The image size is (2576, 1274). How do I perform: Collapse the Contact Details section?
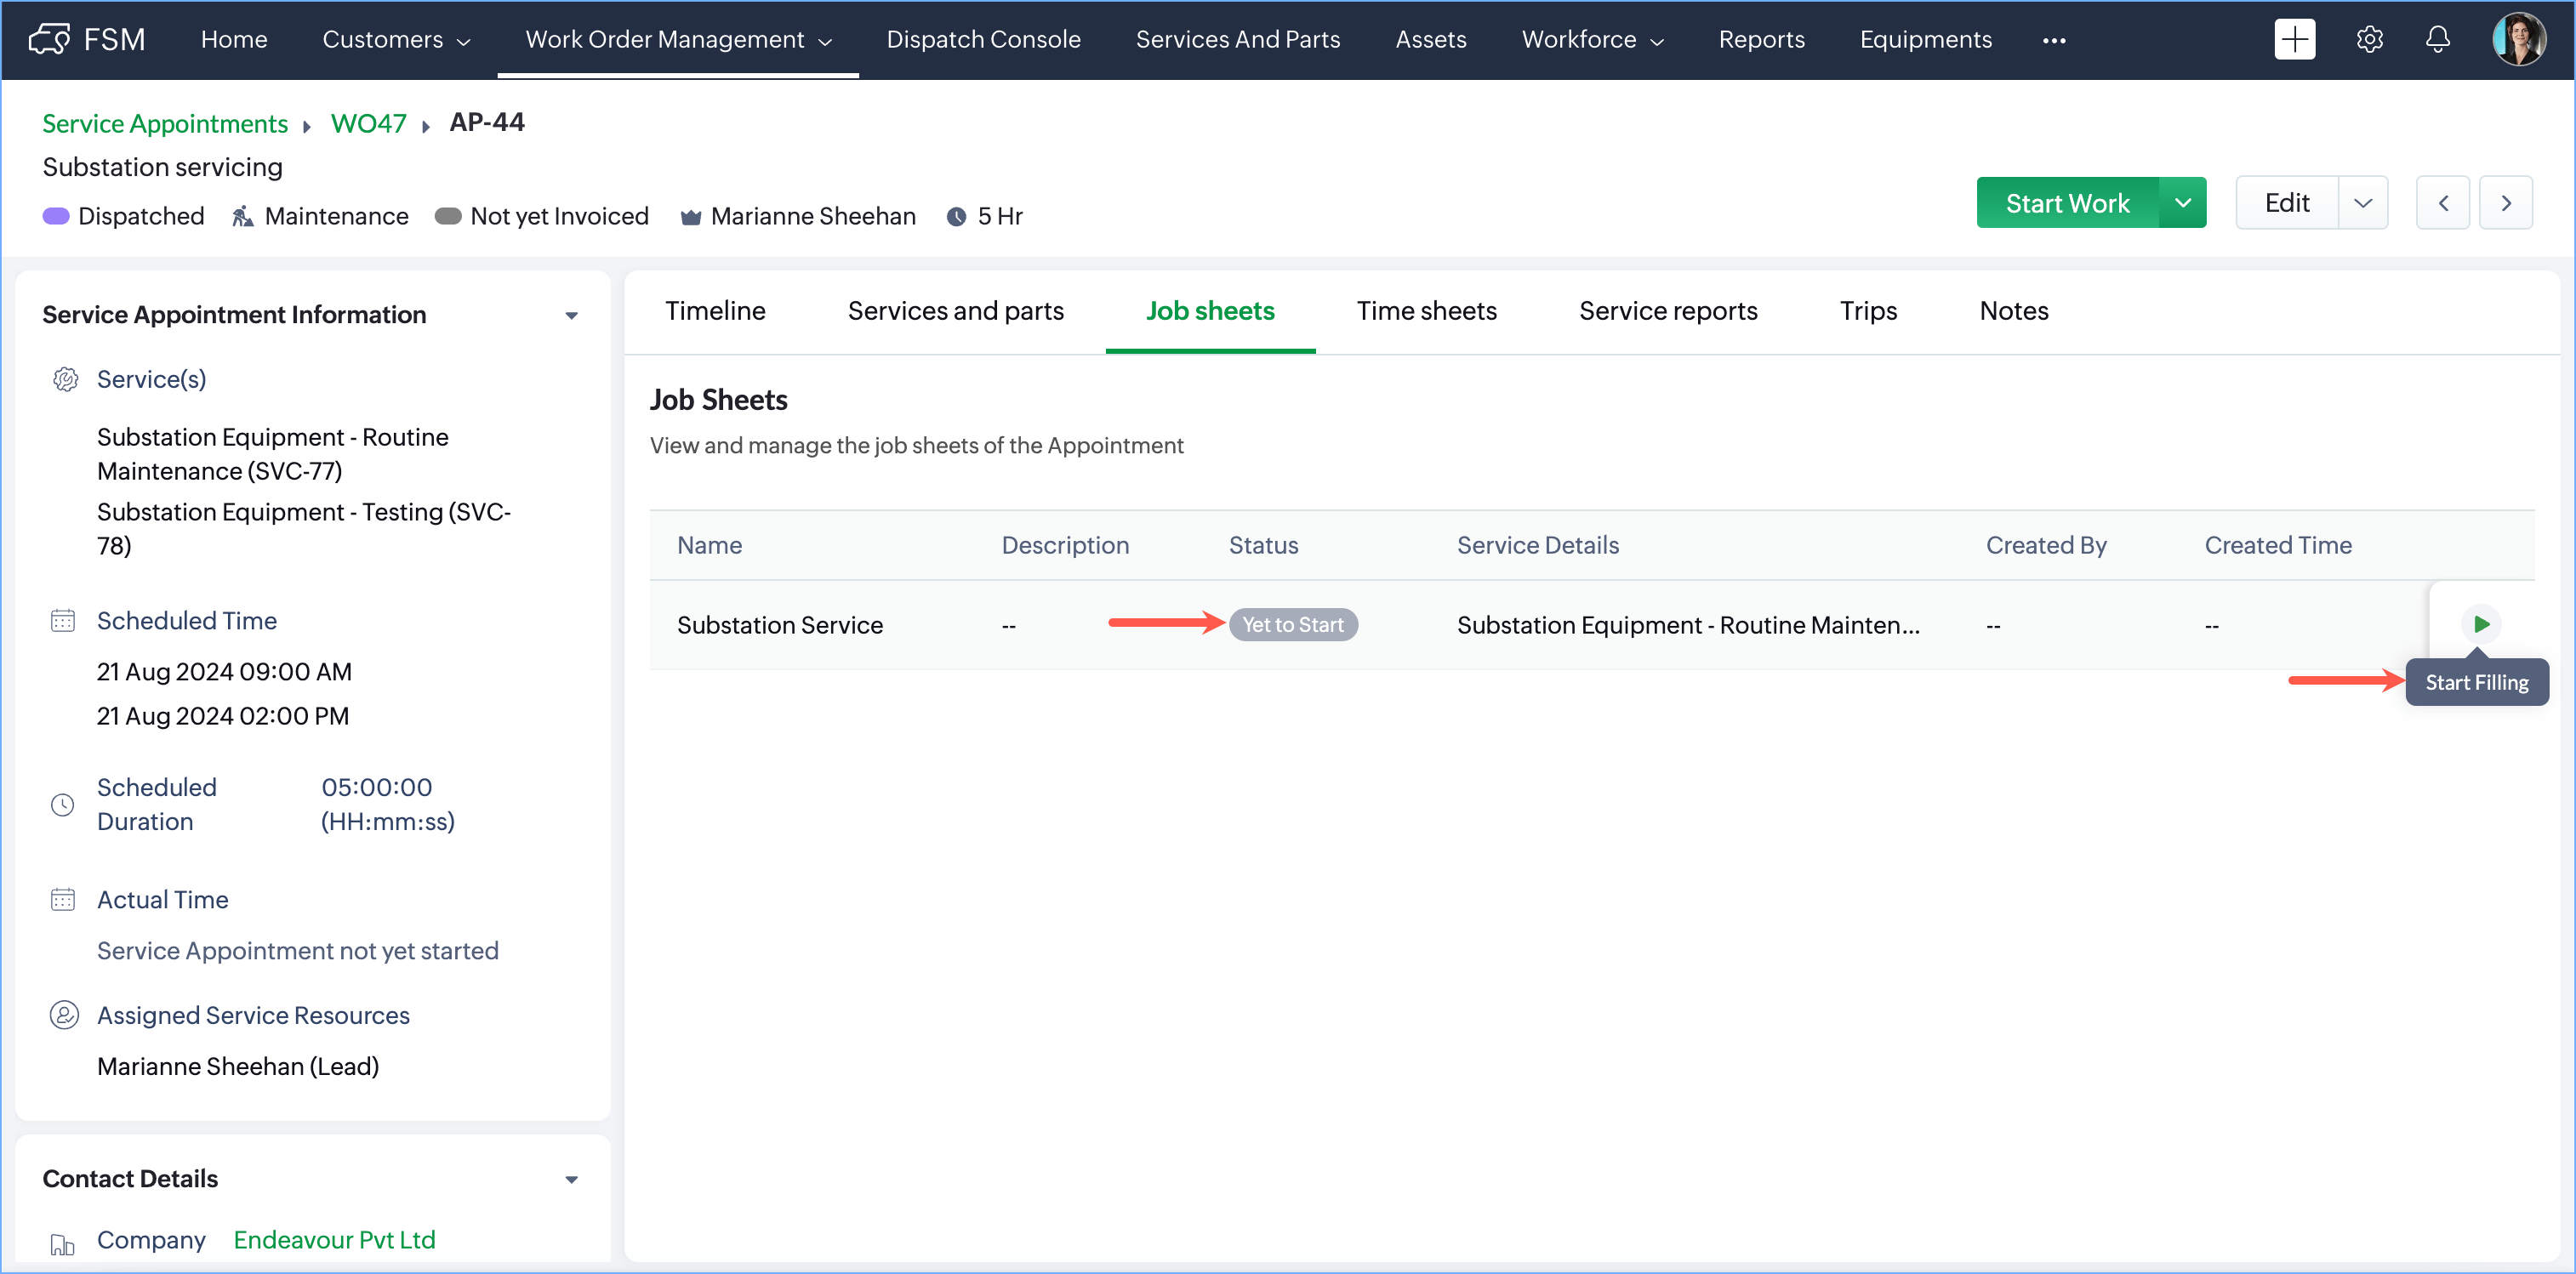click(571, 1179)
